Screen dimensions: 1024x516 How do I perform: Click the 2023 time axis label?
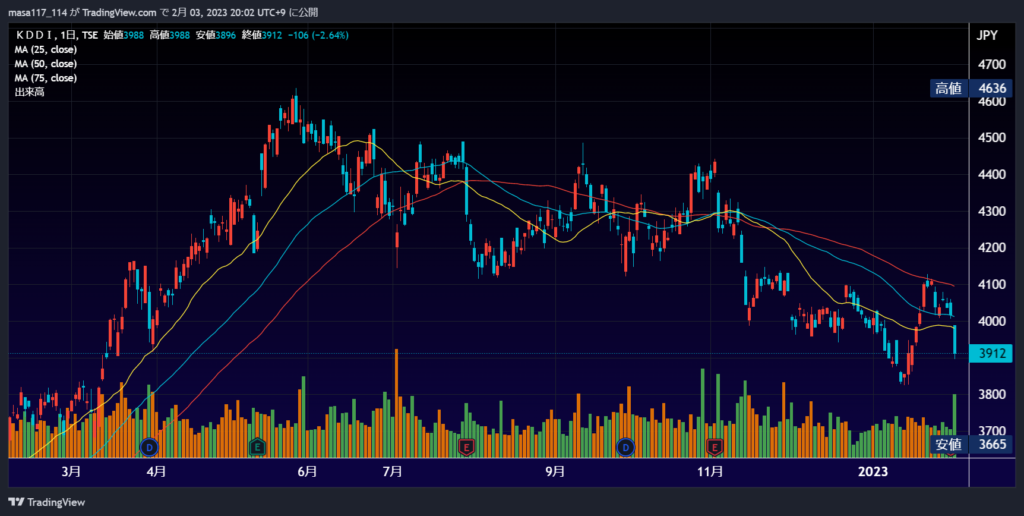(x=873, y=472)
